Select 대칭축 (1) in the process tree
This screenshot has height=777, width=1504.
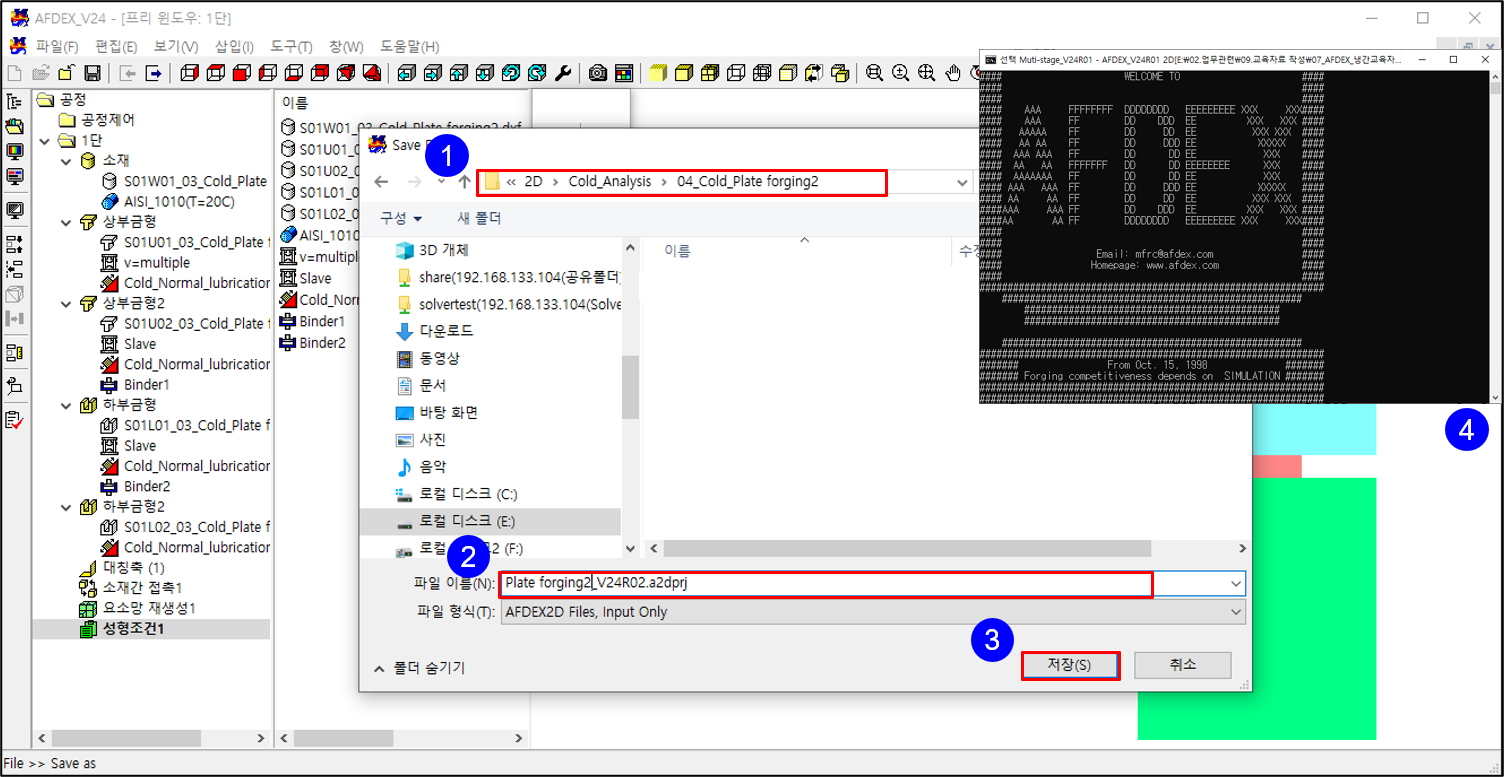pyautogui.click(x=134, y=568)
